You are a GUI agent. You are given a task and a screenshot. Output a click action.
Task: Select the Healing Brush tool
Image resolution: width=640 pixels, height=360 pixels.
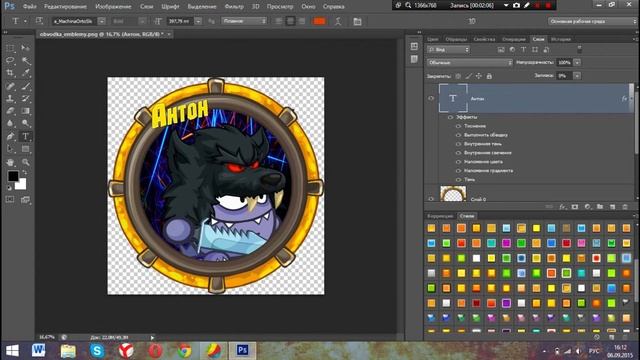point(10,86)
